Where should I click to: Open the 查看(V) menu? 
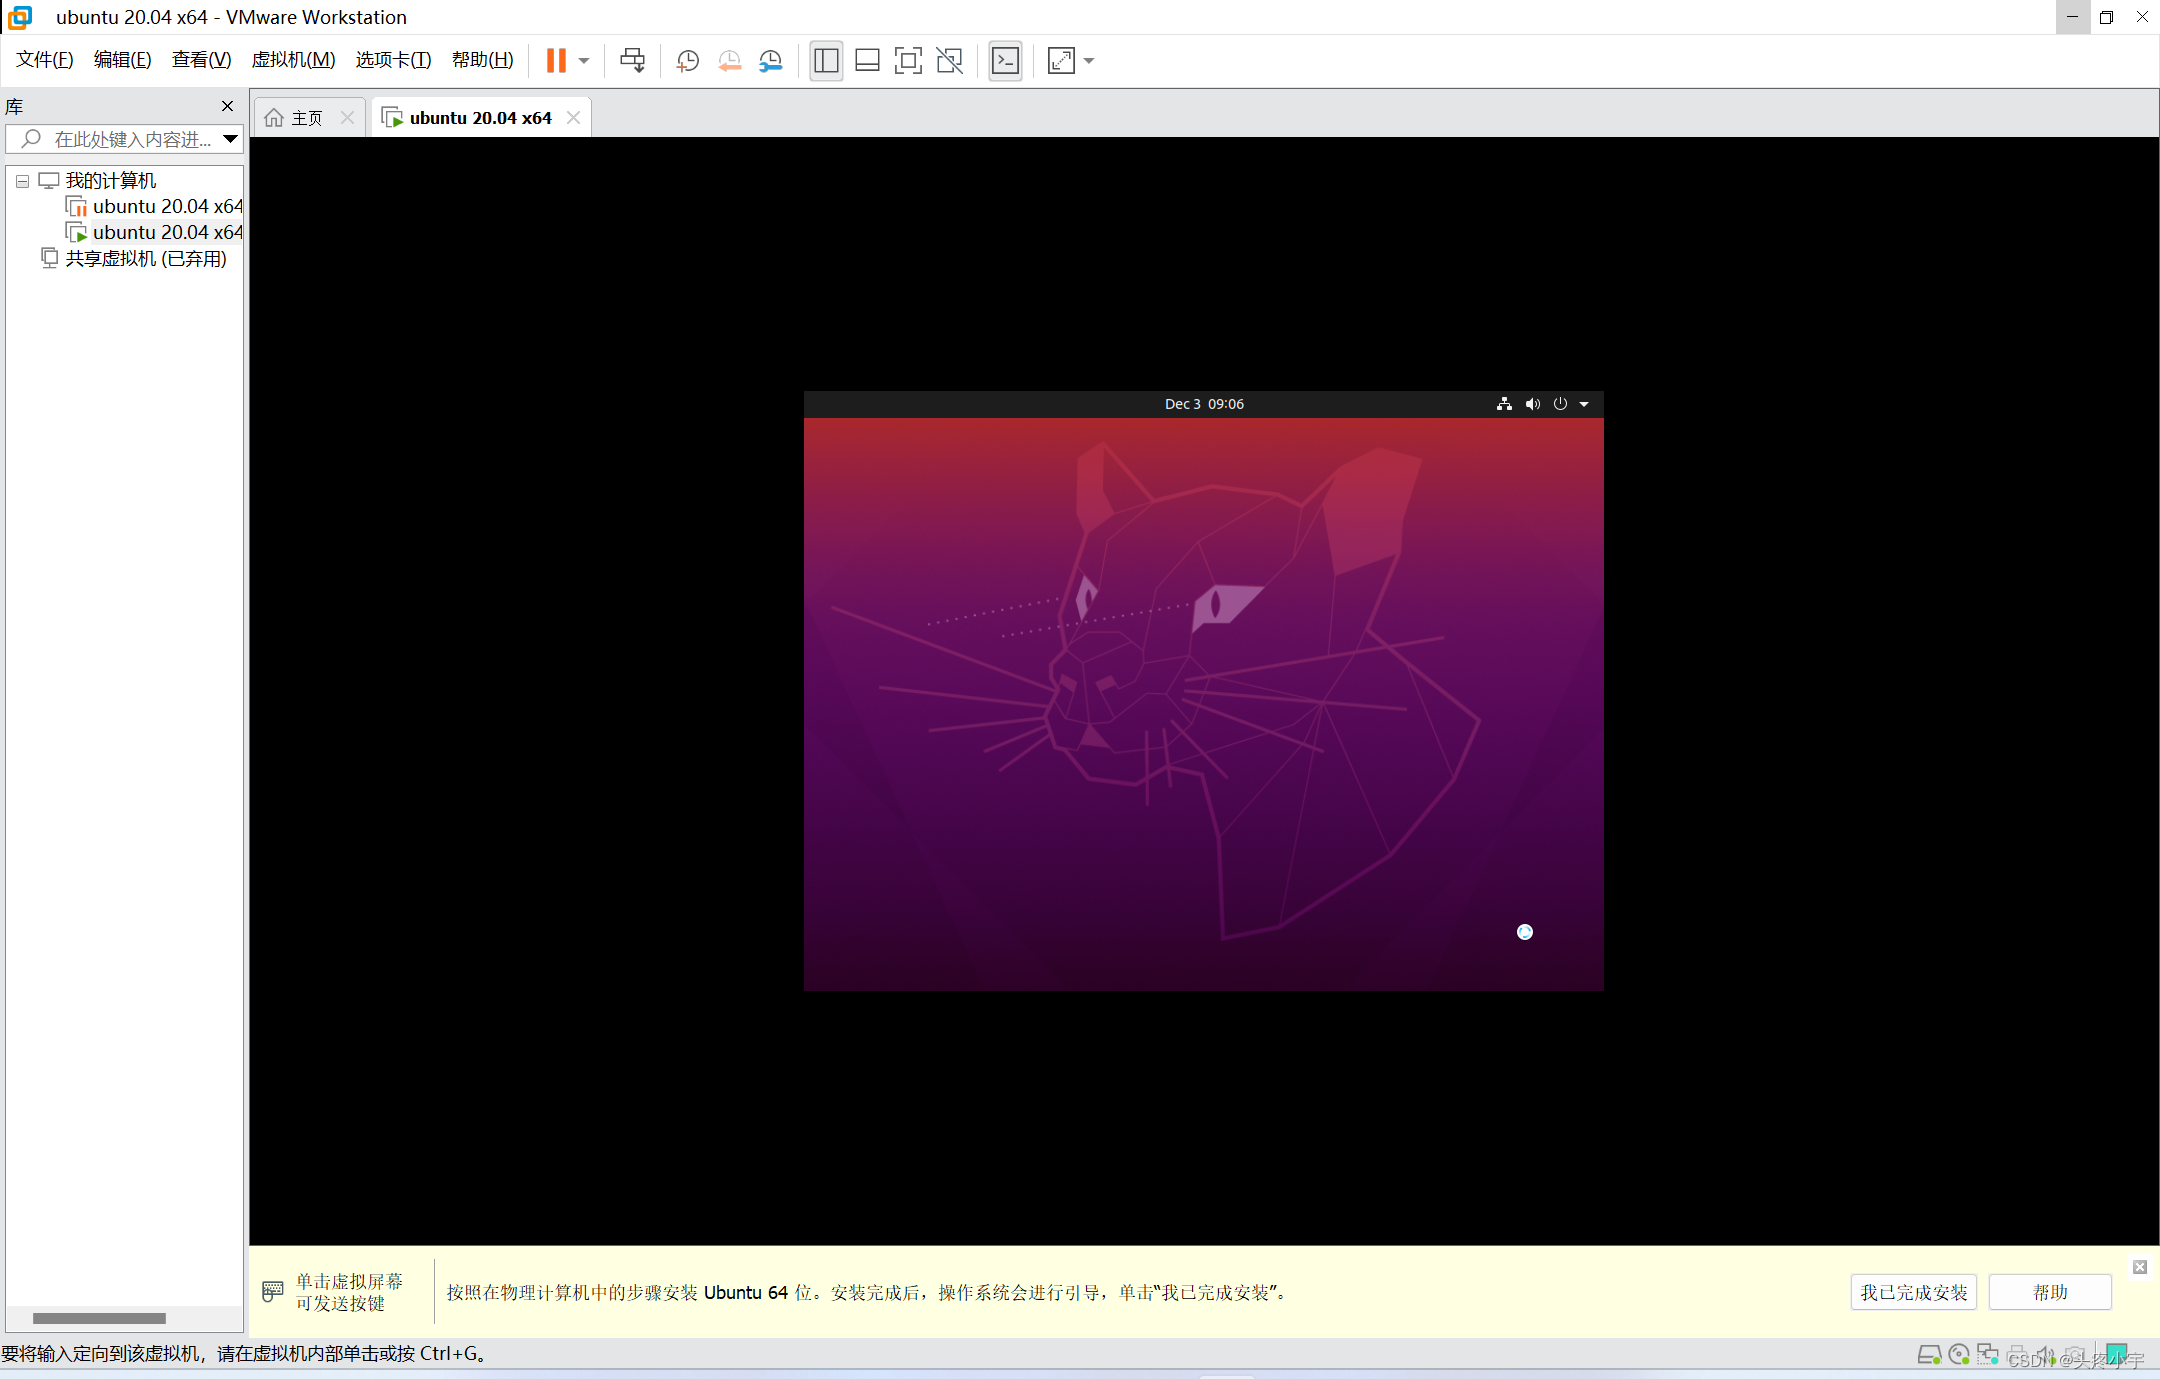(x=202, y=60)
